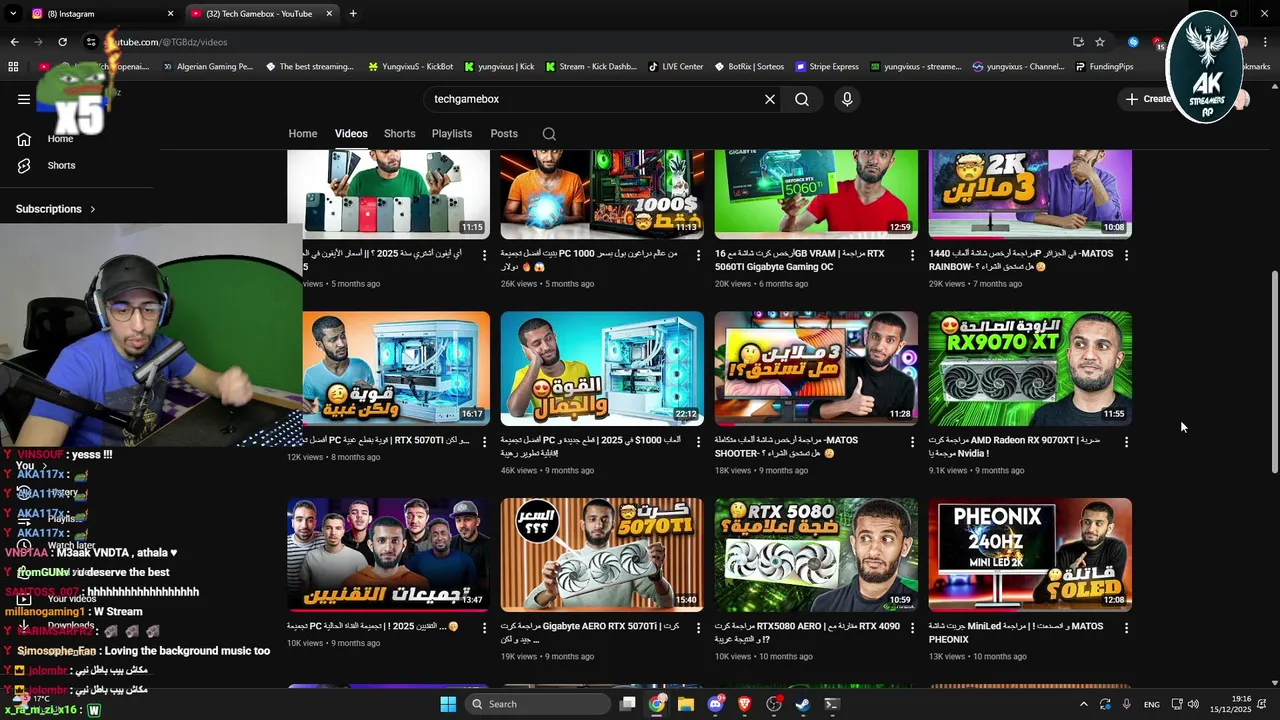The image size is (1280, 720).
Task: Close the Instagram browser tab
Action: [170, 14]
